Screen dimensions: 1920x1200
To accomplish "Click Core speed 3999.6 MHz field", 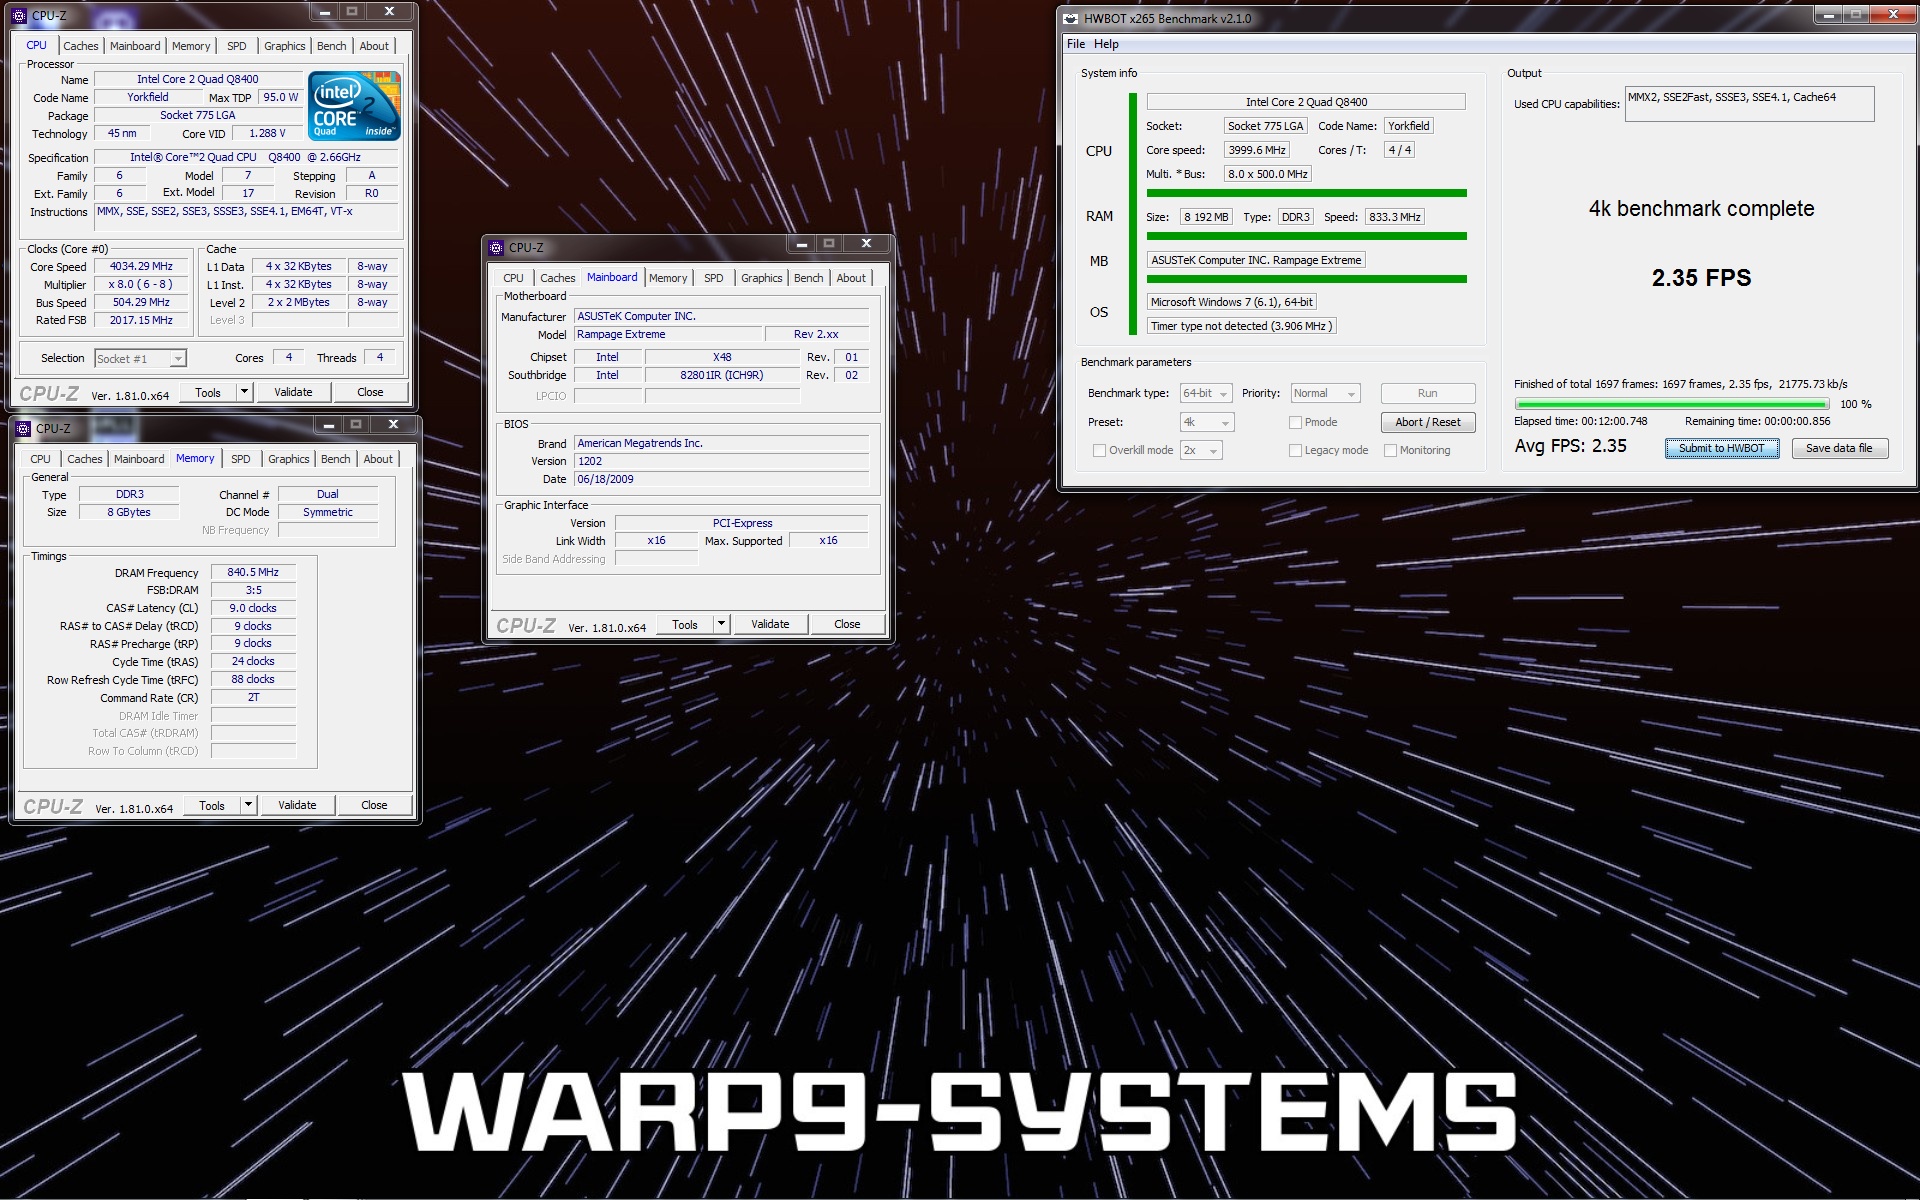I will 1257,150.
